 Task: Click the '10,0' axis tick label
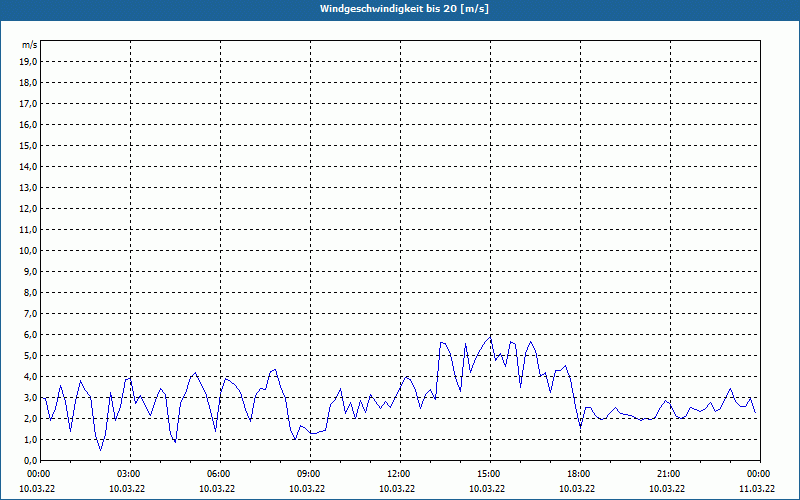point(28,251)
